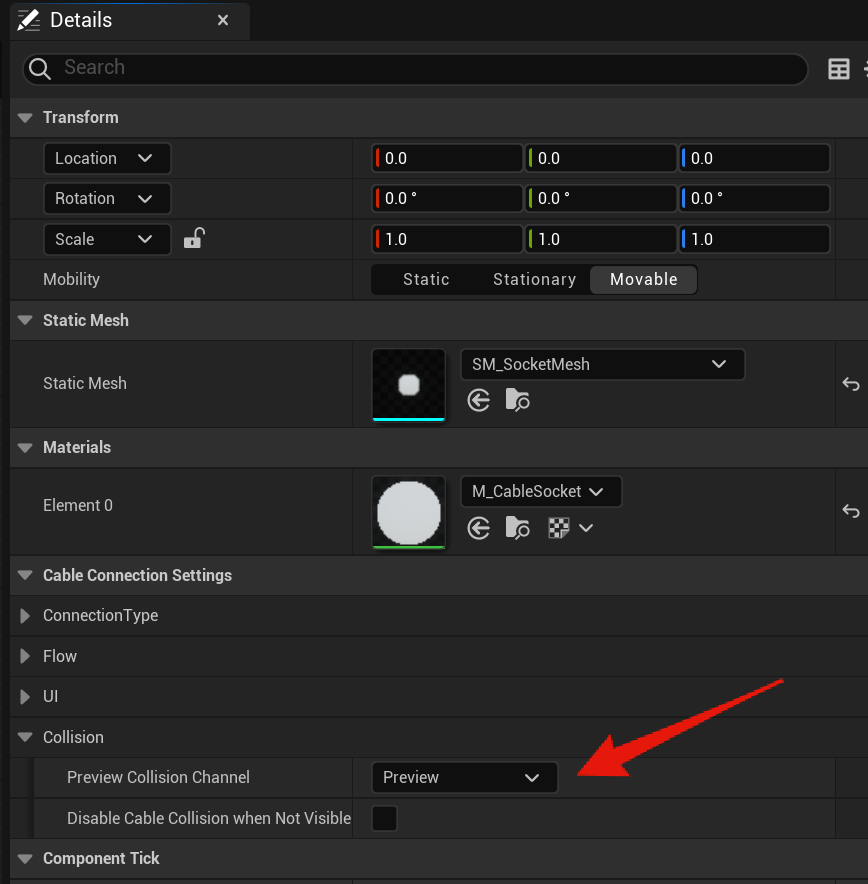
Task: Click the M_CableSocket material thumbnail
Action: [408, 511]
